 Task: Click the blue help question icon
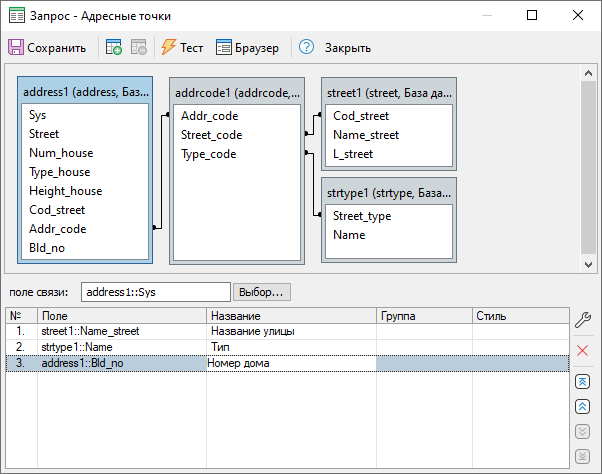306,48
